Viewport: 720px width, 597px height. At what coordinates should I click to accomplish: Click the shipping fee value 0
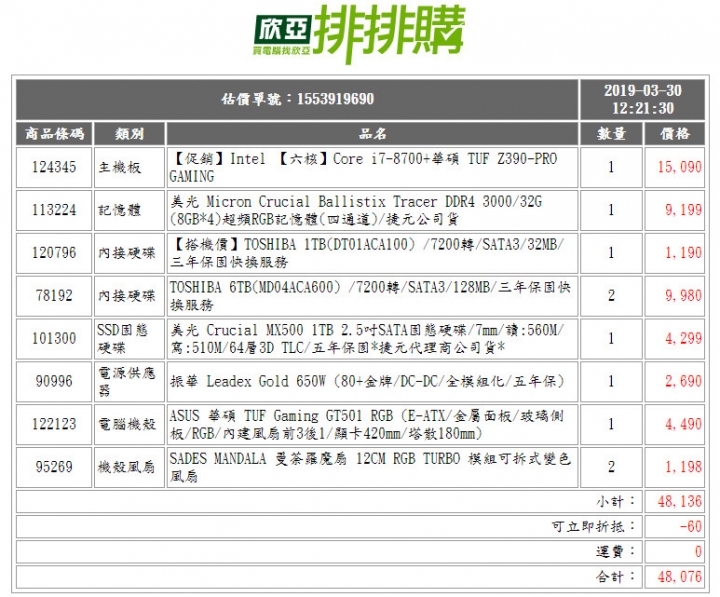698,551
